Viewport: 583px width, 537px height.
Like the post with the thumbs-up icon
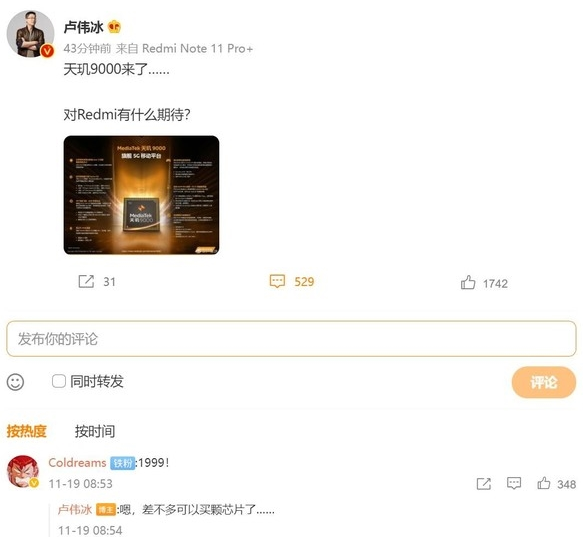click(468, 283)
